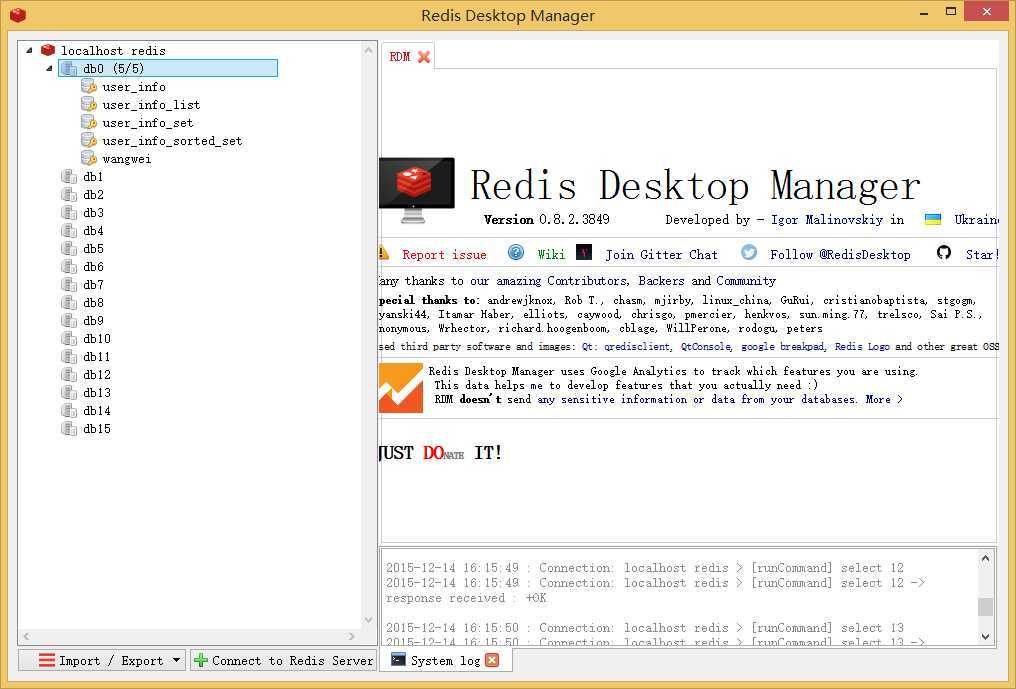Click the Report issue warning icon

pyautogui.click(x=384, y=253)
